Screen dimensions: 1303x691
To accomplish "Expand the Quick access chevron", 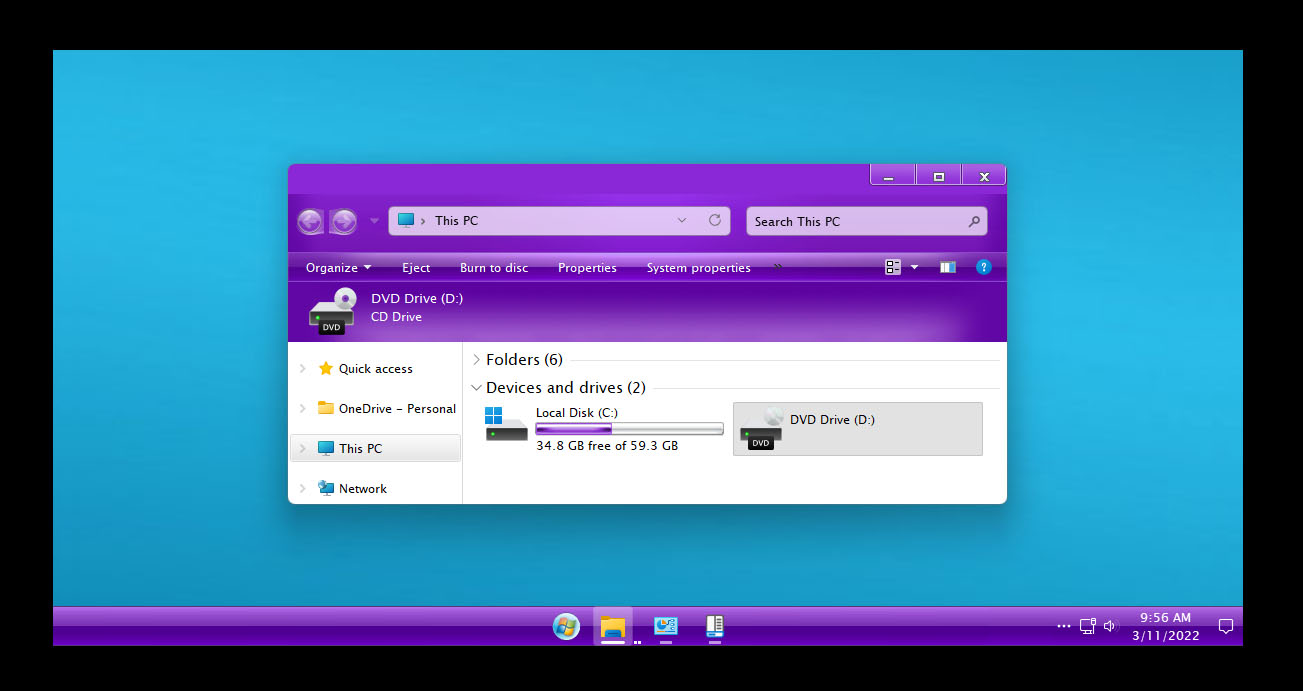I will 303,368.
